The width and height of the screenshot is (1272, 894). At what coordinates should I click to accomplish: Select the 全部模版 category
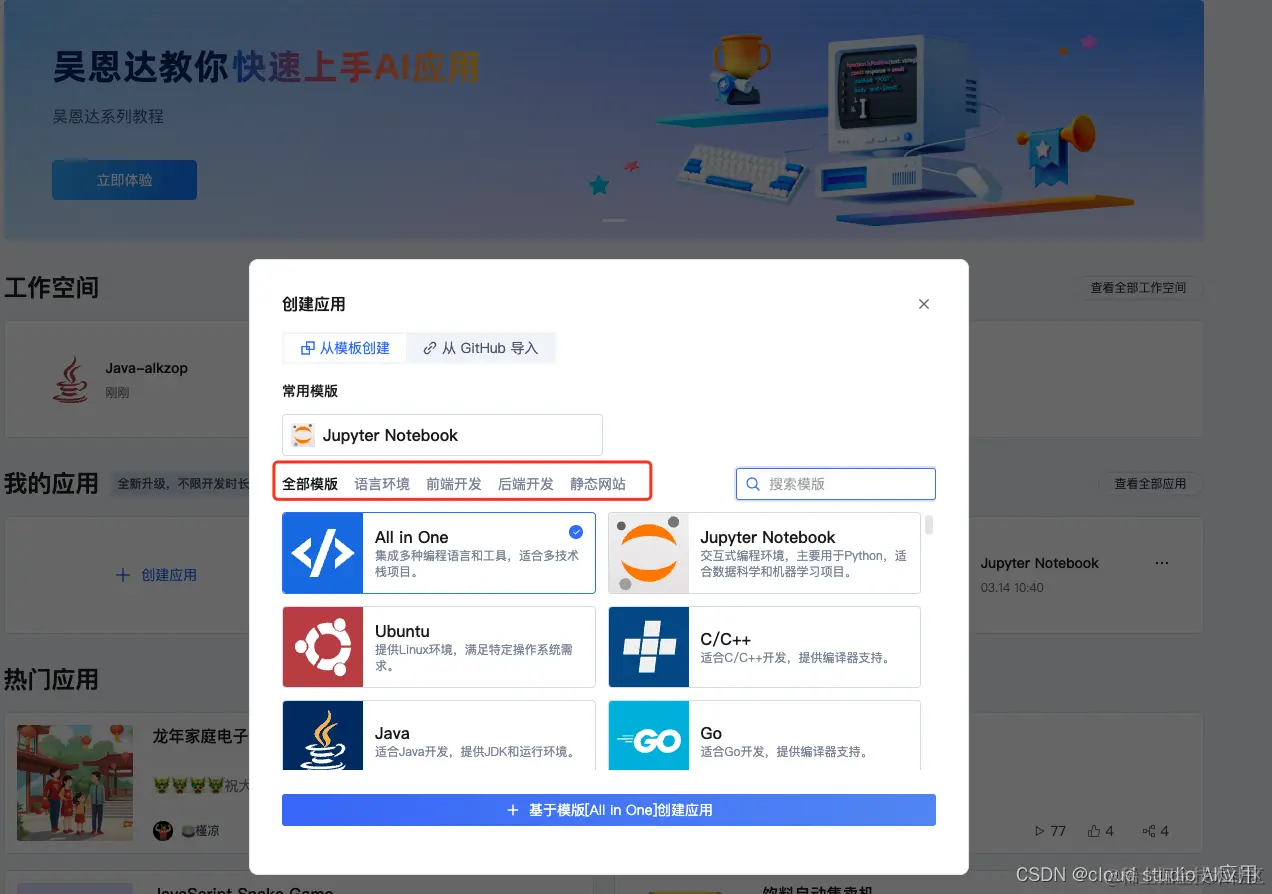click(x=310, y=484)
